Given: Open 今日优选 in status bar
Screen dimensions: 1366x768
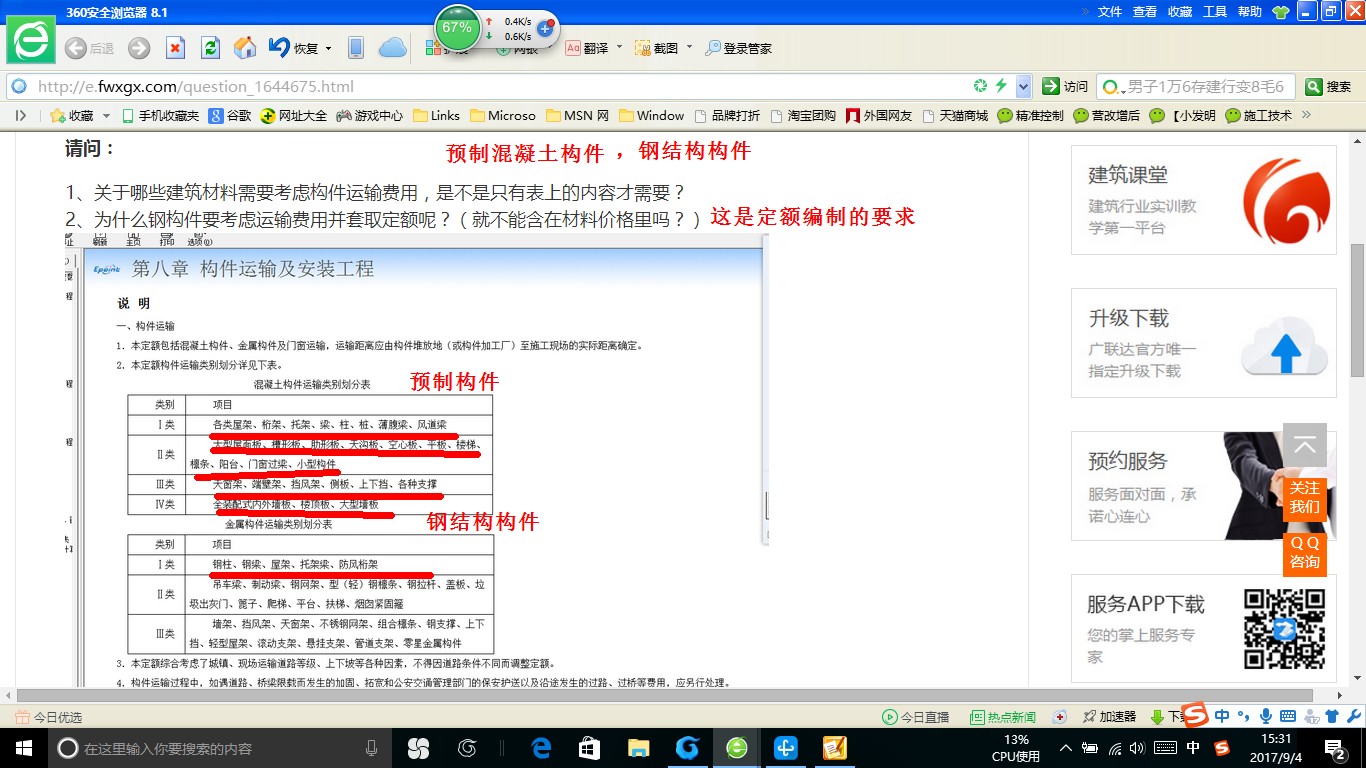Looking at the screenshot, I should (48, 717).
